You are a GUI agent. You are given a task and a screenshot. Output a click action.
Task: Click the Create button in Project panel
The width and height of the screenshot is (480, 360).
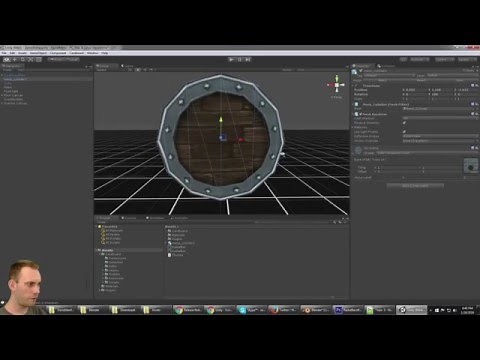[x=102, y=222]
